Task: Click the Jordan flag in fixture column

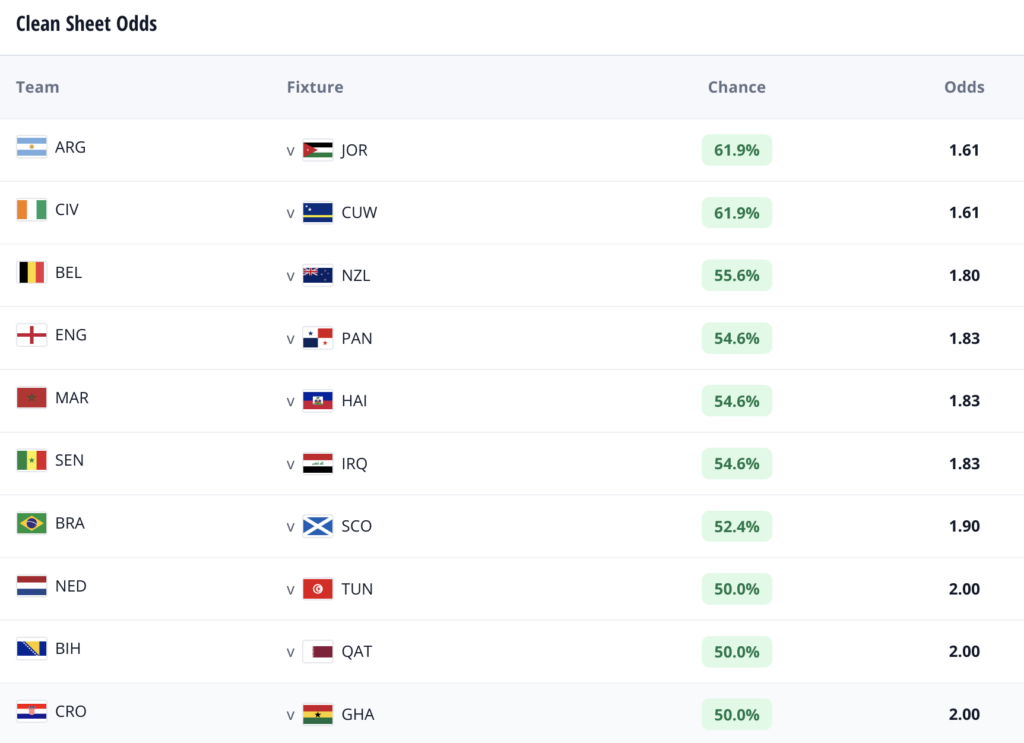Action: click(317, 150)
